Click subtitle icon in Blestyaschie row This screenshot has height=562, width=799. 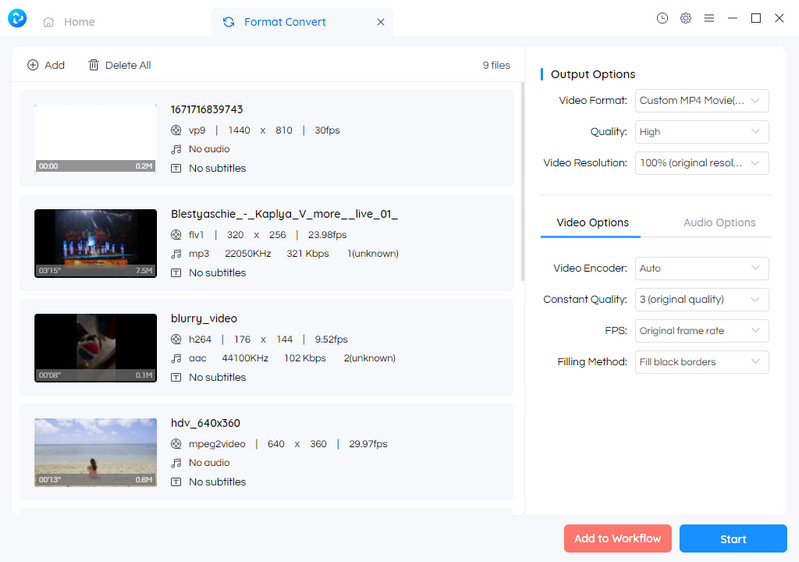tap(176, 273)
